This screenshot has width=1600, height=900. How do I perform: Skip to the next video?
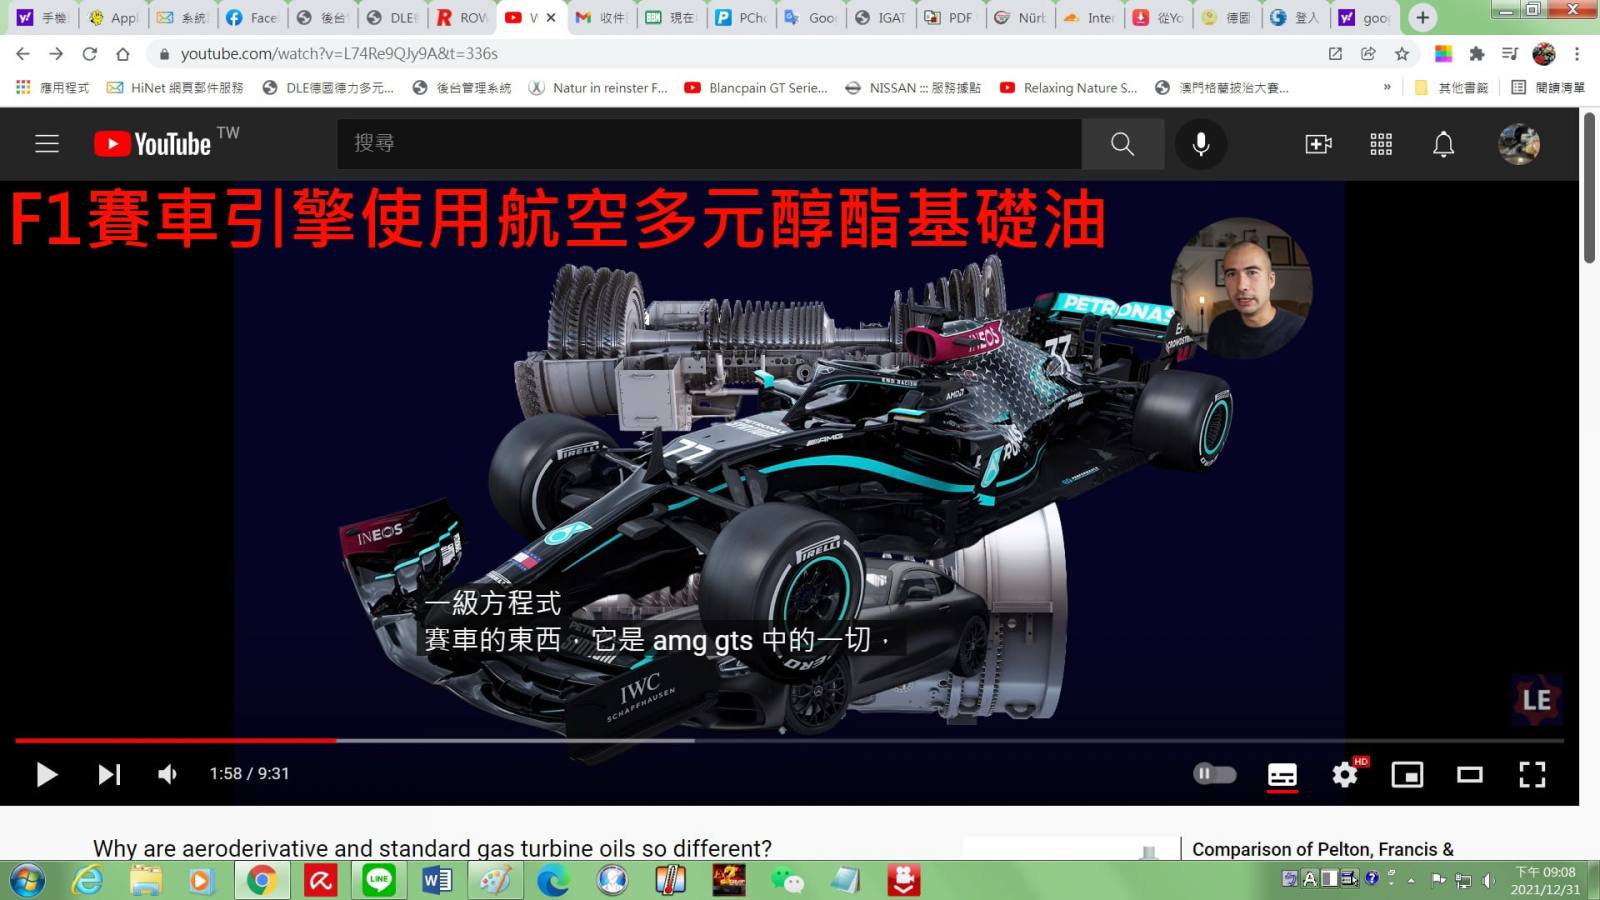(109, 774)
